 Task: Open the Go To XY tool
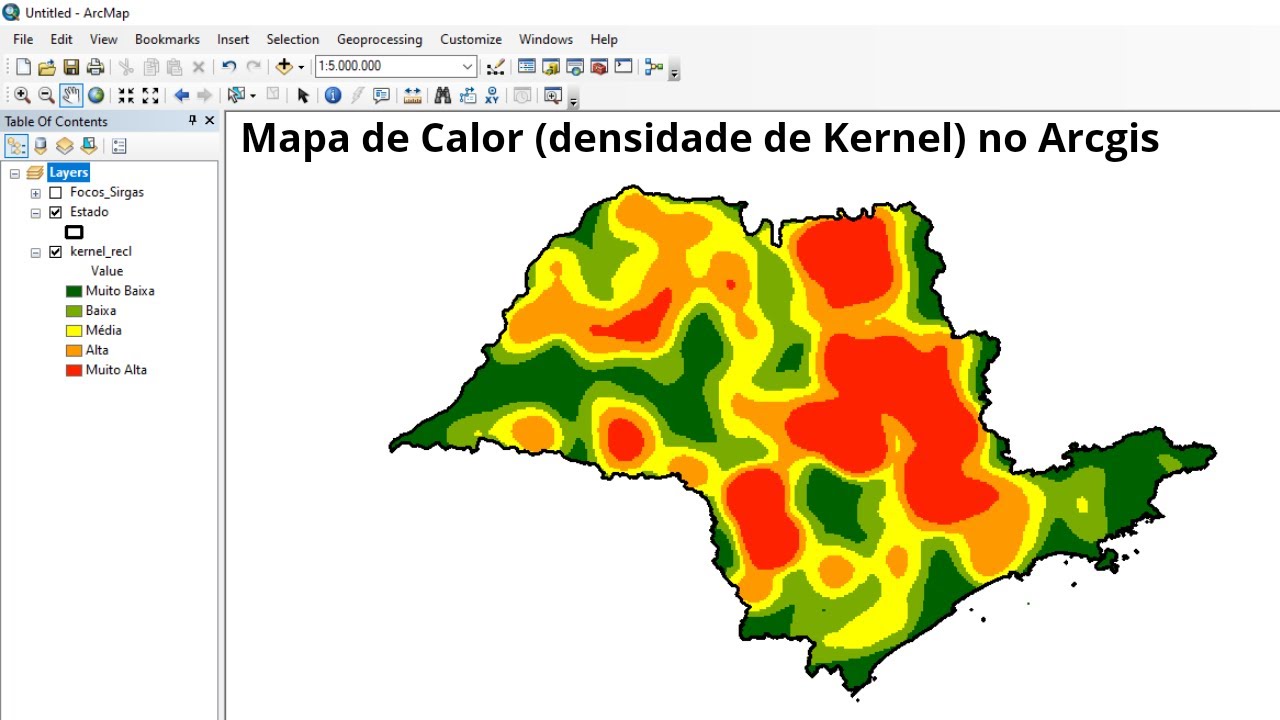[492, 95]
